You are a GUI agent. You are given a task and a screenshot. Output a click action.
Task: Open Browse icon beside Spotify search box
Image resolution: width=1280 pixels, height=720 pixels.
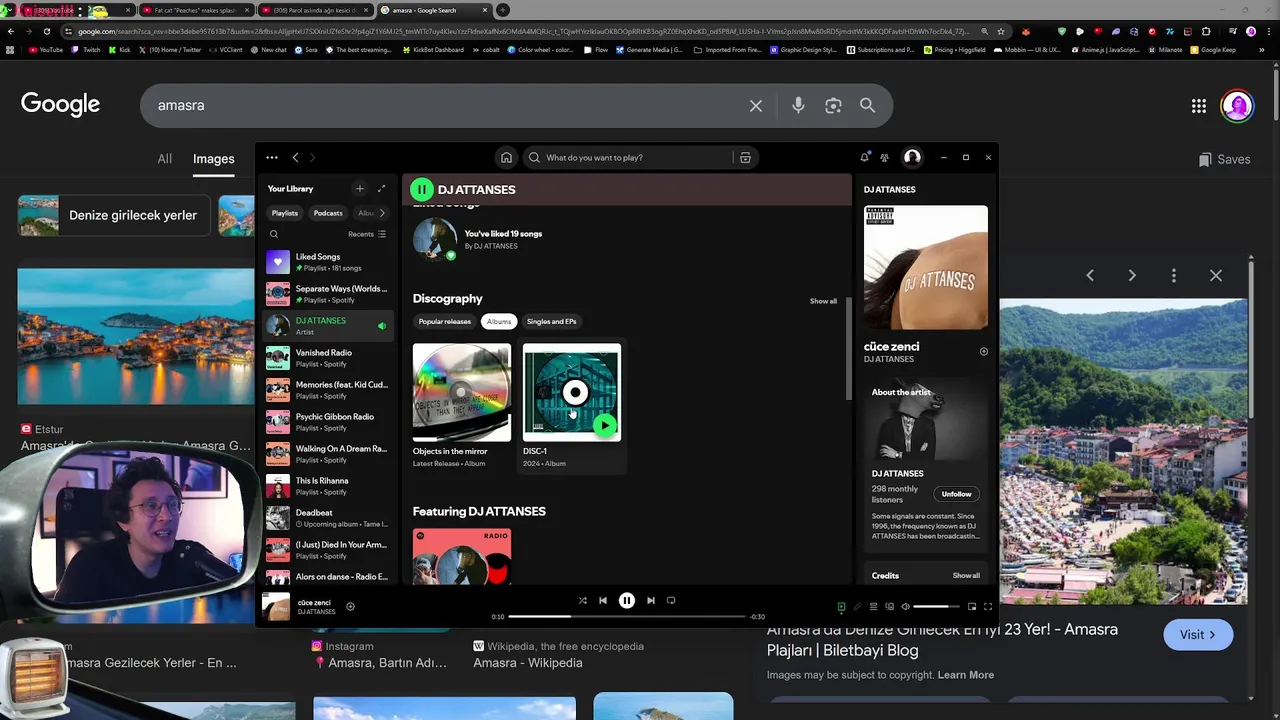point(745,157)
